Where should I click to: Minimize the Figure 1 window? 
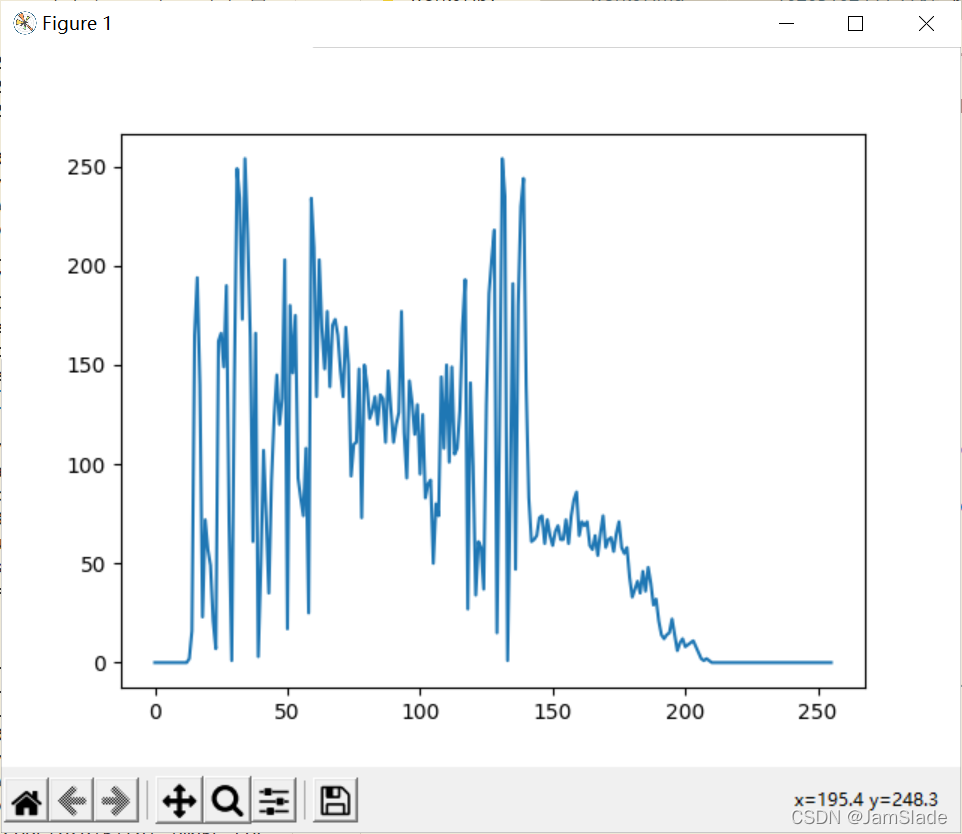click(787, 23)
